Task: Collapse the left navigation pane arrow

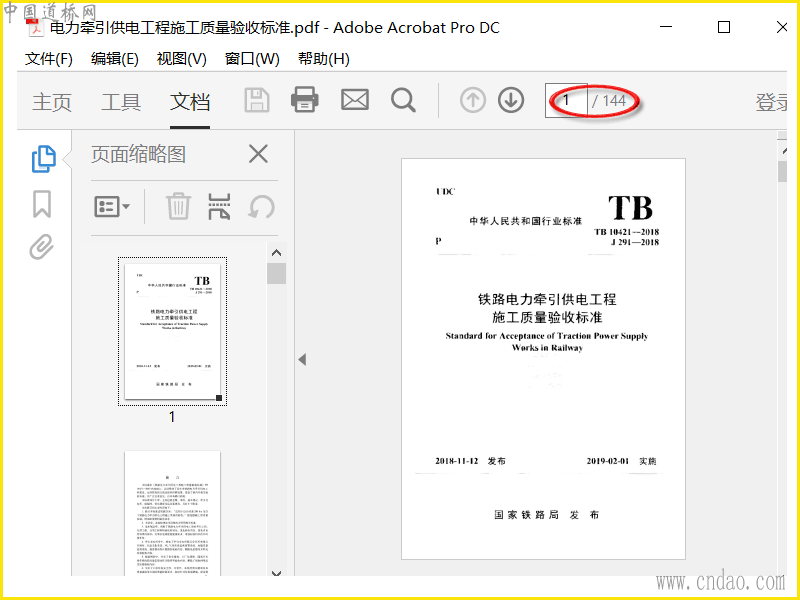Action: 302,360
